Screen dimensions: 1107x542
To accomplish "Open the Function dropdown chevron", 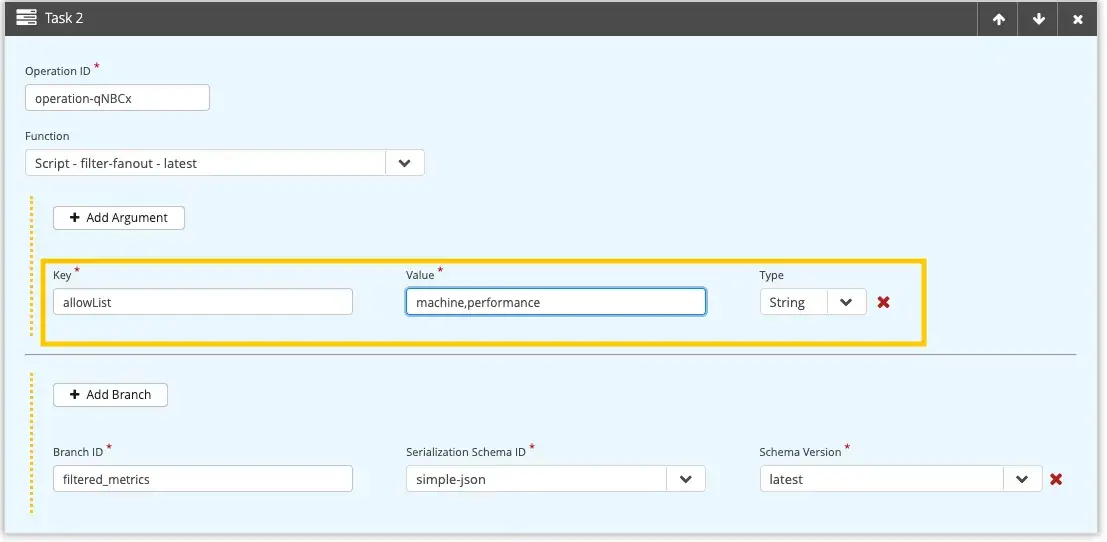I will [x=405, y=163].
